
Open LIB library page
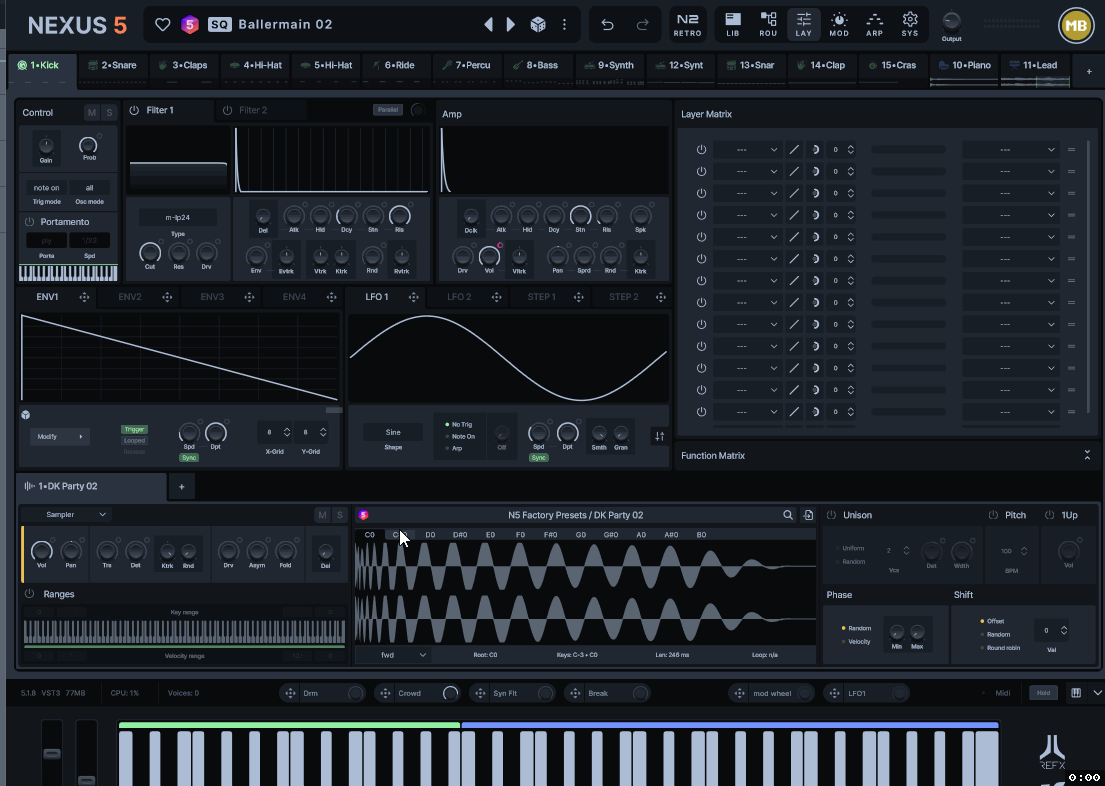pyautogui.click(x=733, y=25)
